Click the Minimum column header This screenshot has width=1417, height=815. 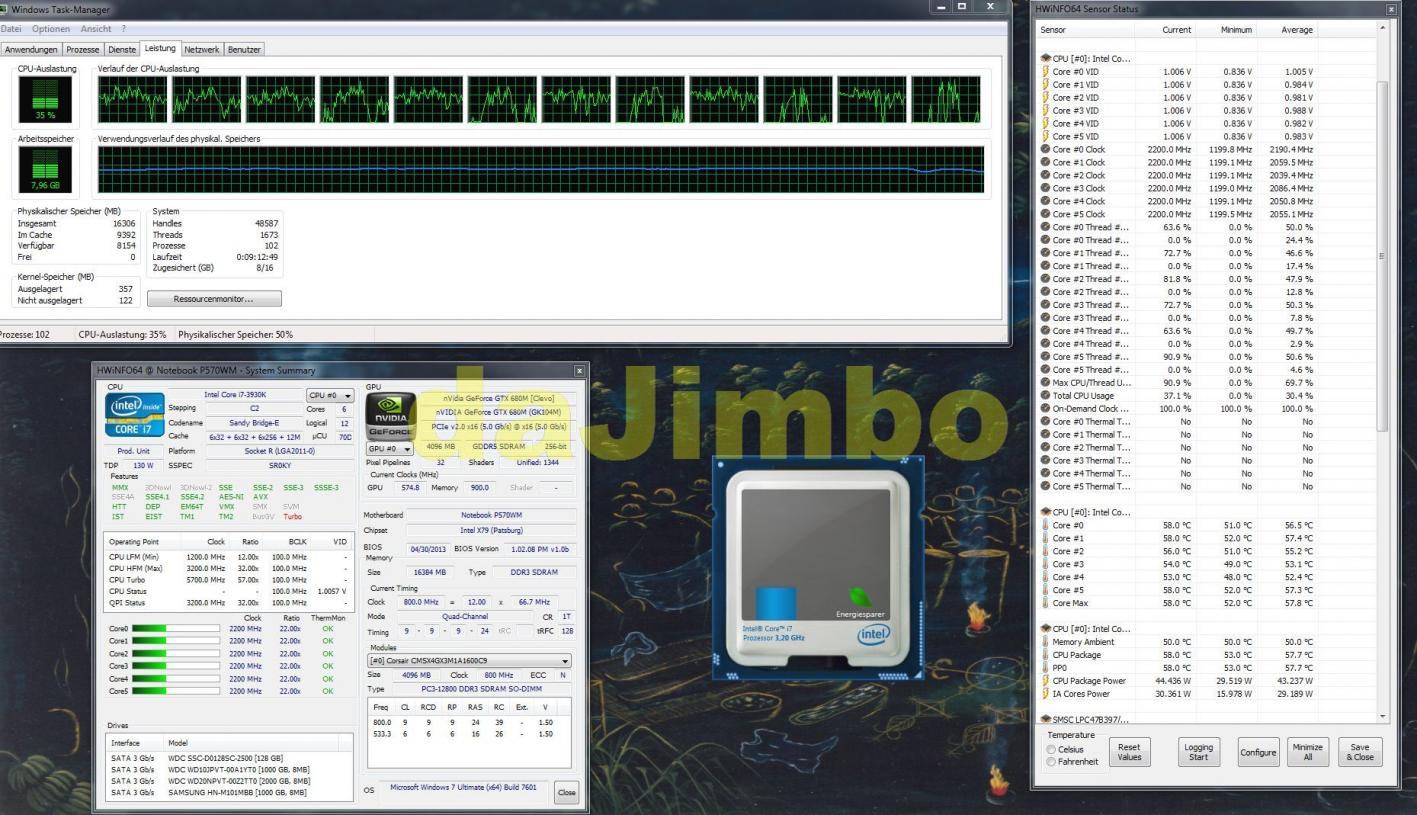tap(1236, 30)
